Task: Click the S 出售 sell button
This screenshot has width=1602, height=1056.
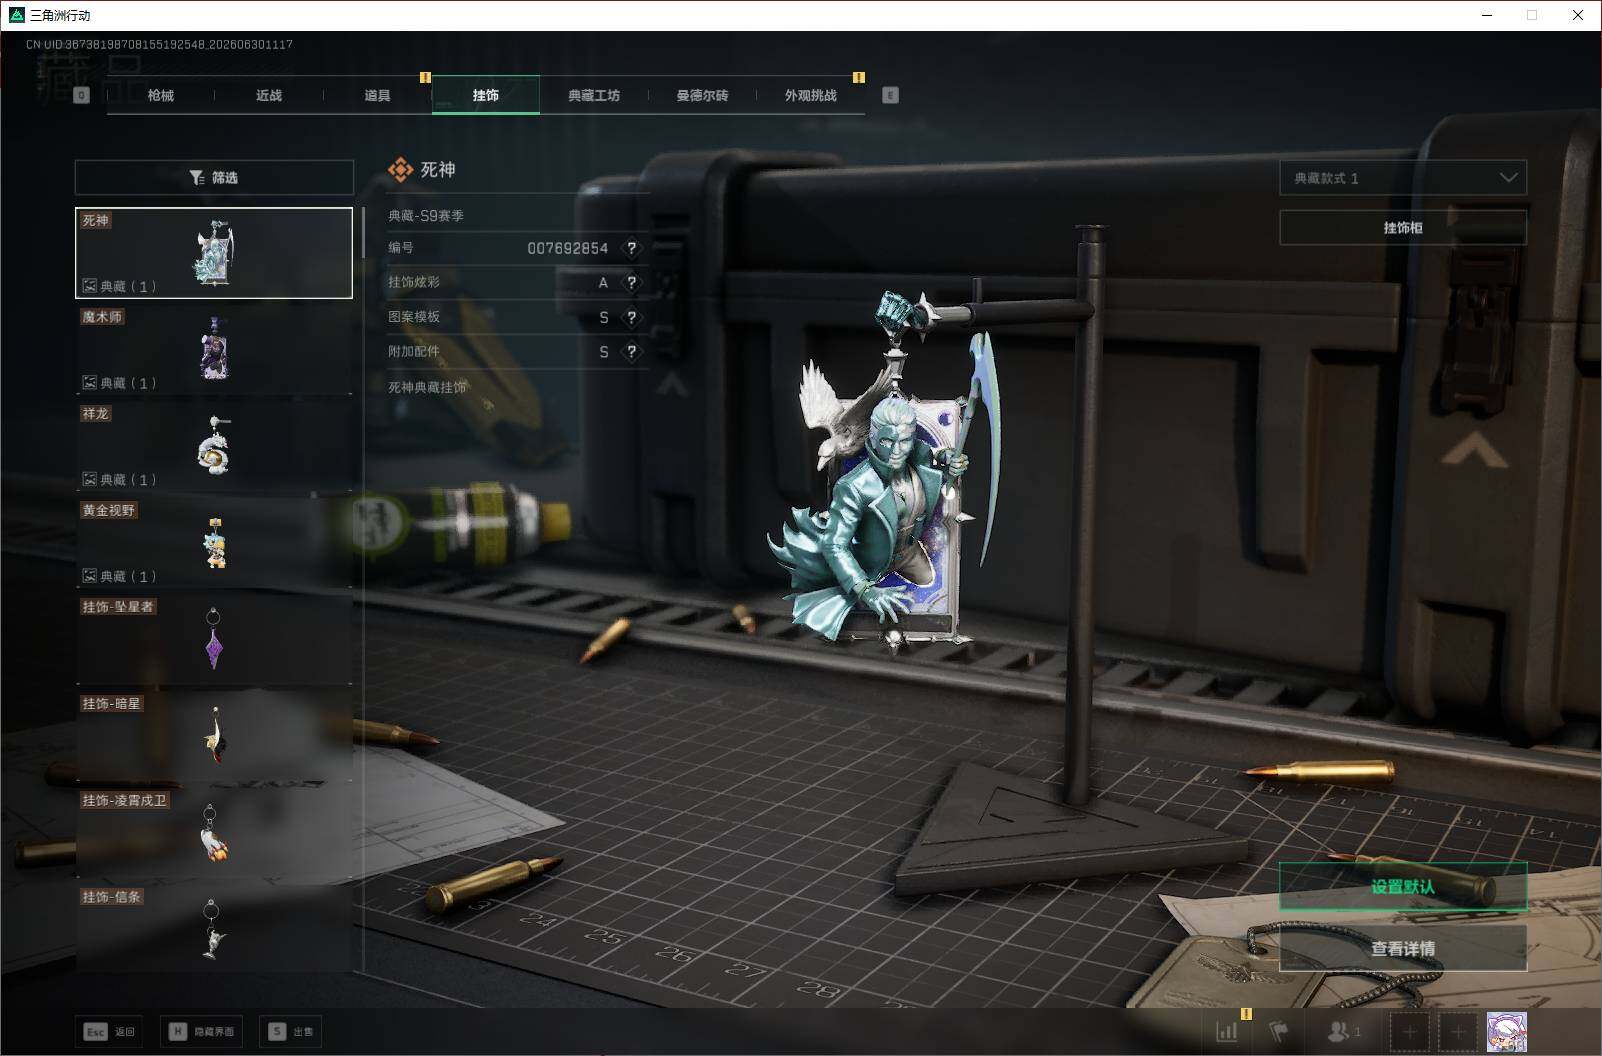Action: tap(290, 1031)
